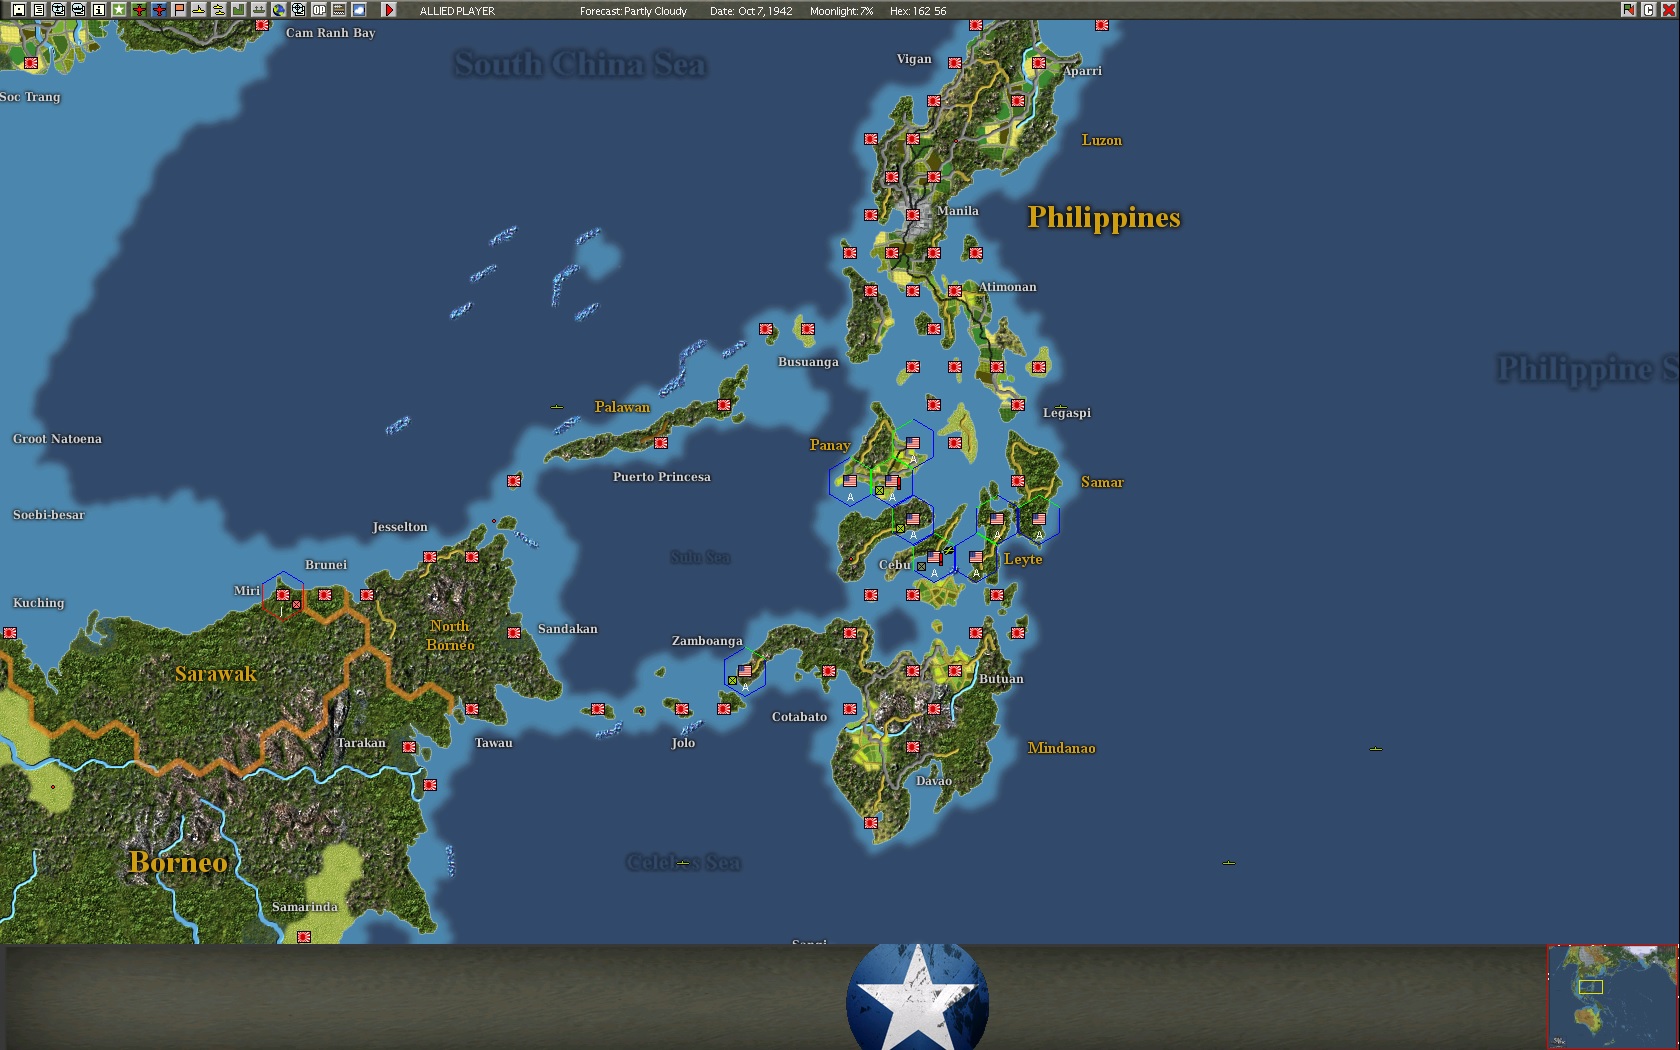The width and height of the screenshot is (1680, 1050).
Task: Open the globe icon in the toolbar
Action: (x=278, y=10)
